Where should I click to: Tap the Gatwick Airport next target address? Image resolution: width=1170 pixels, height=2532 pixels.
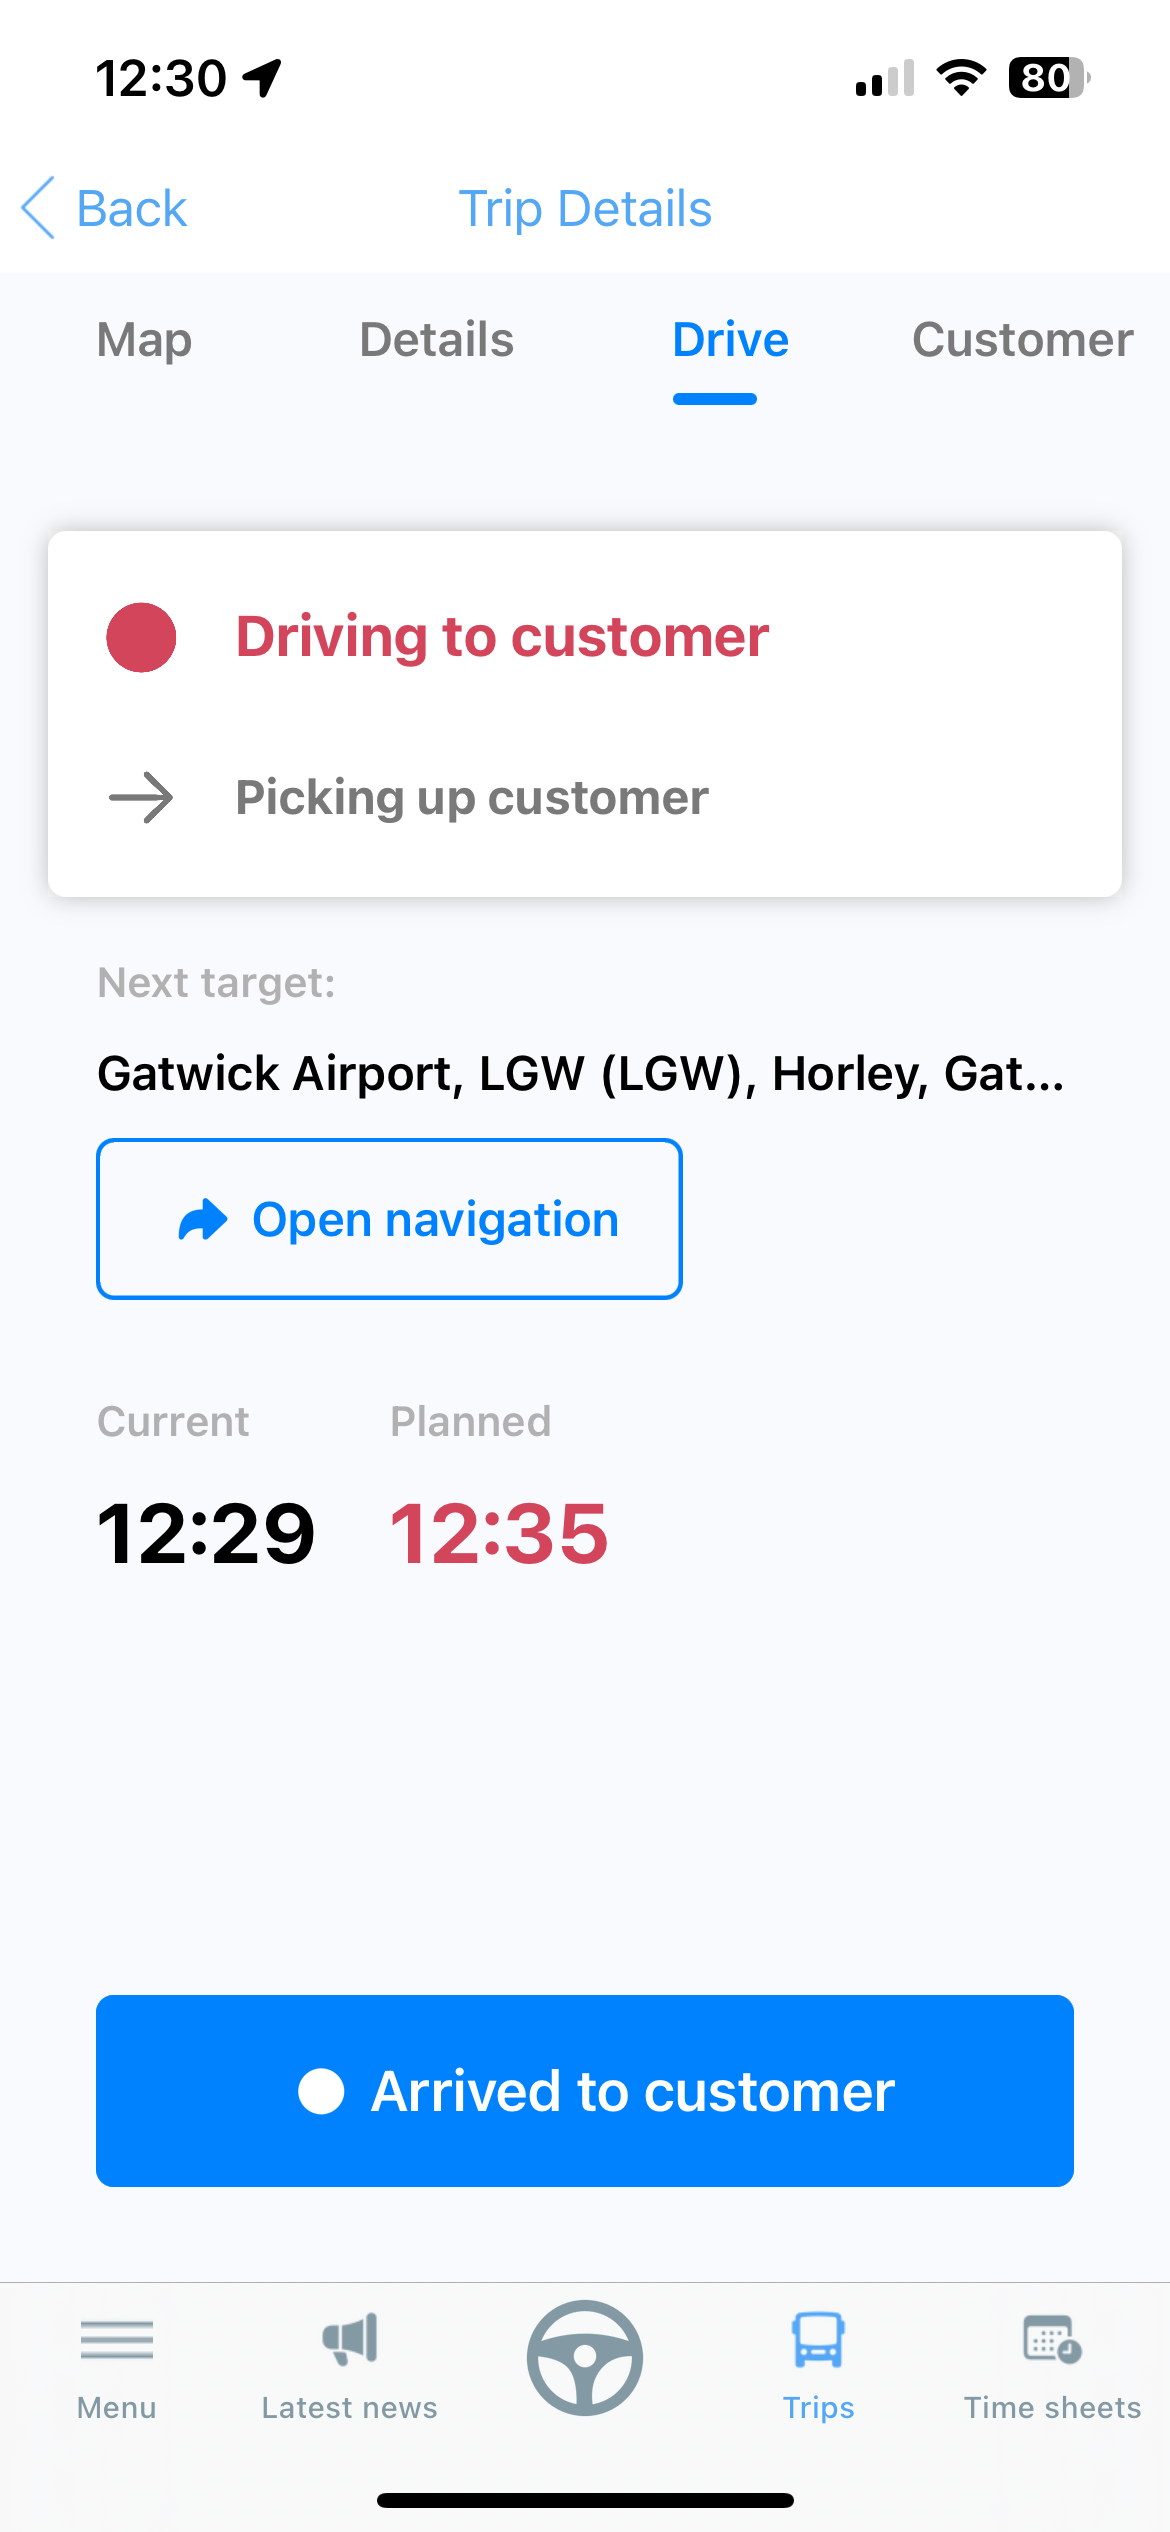581,1074
